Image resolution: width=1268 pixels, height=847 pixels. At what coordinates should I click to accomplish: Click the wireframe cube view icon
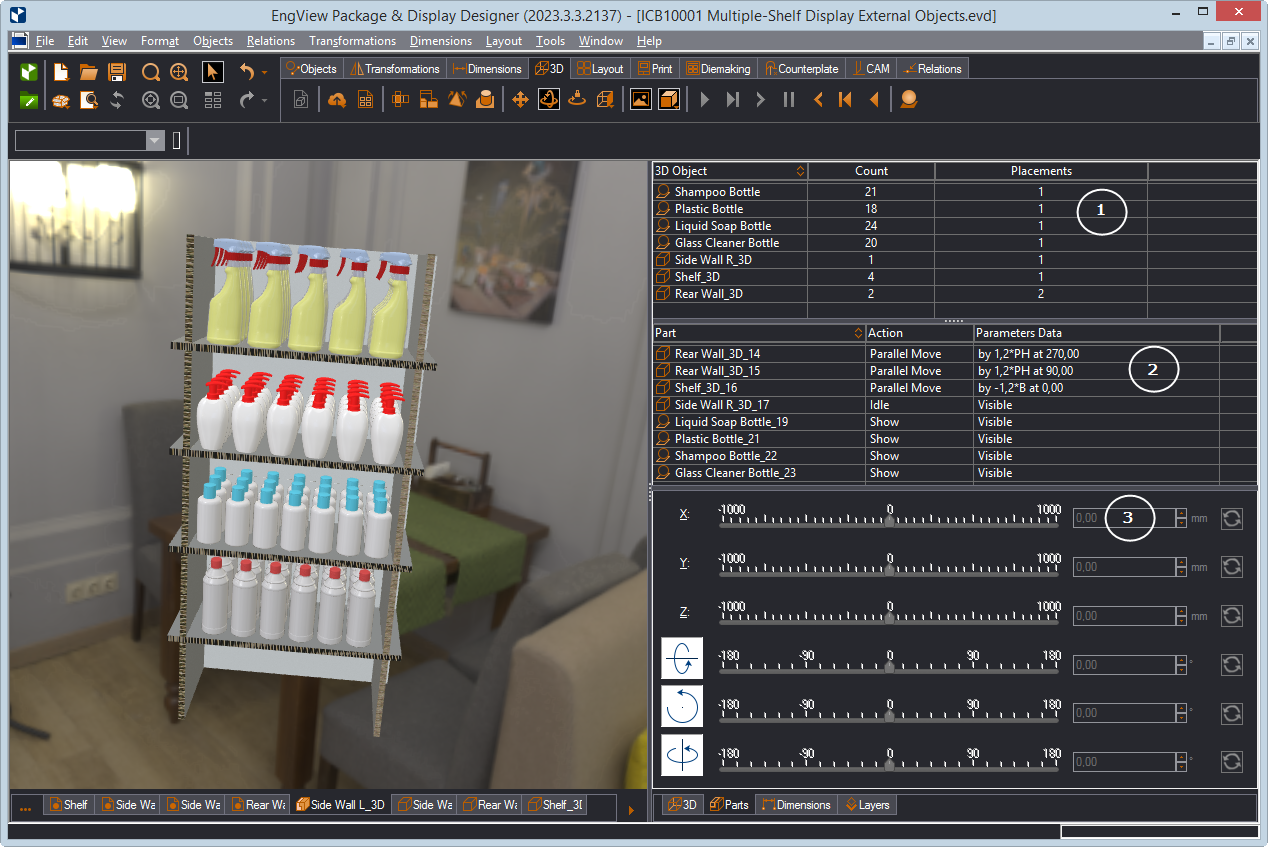604,100
